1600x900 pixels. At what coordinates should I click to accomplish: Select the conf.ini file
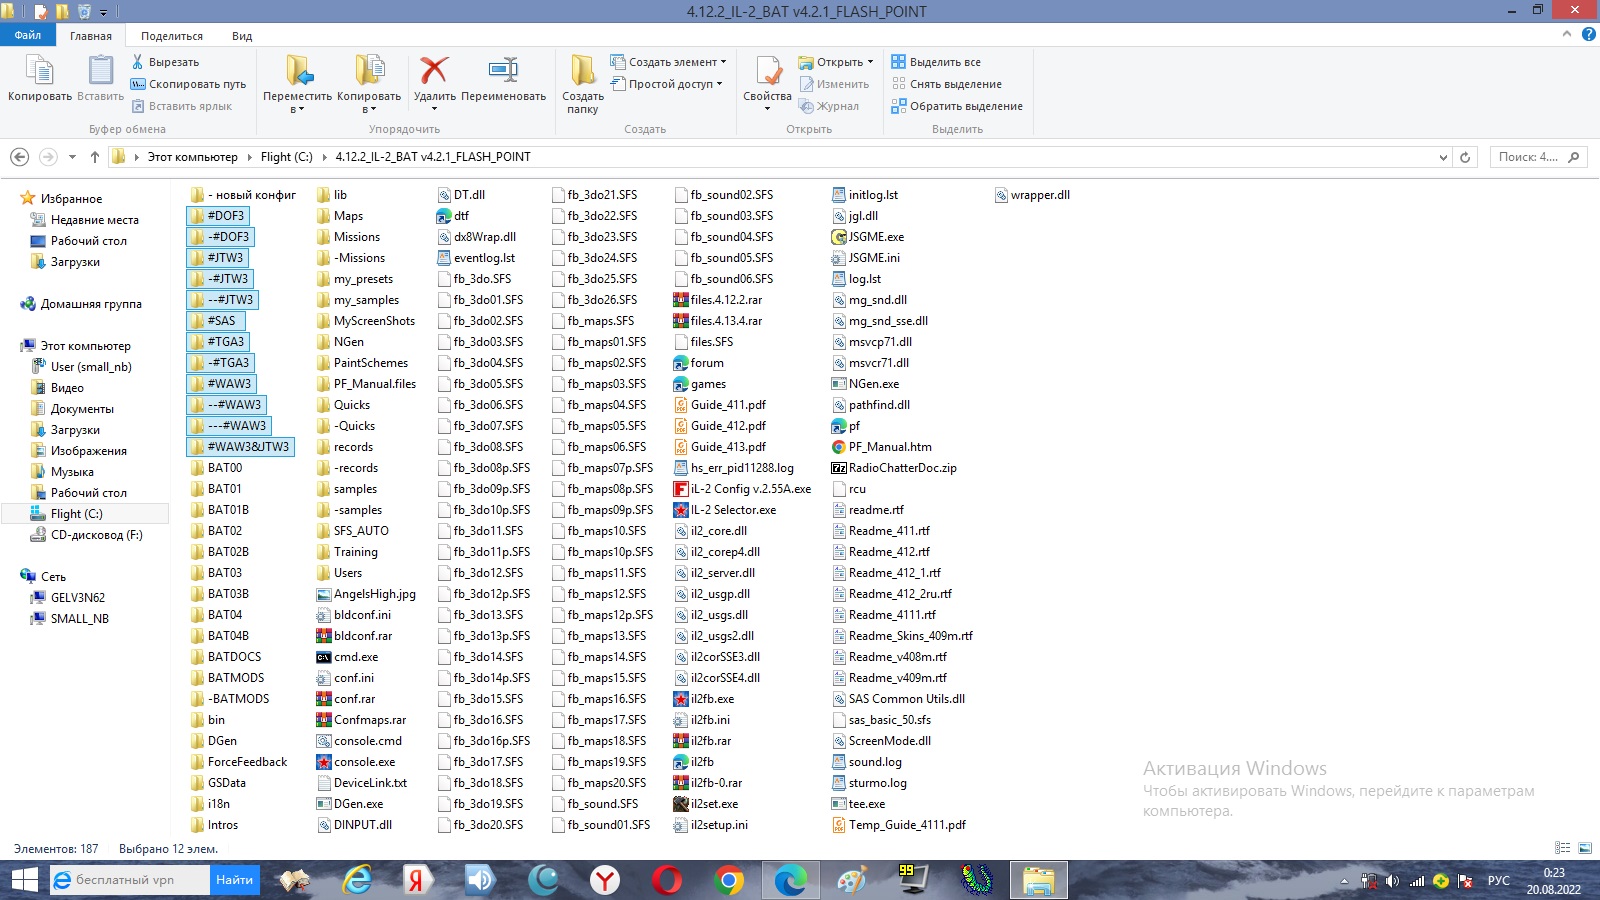click(345, 678)
